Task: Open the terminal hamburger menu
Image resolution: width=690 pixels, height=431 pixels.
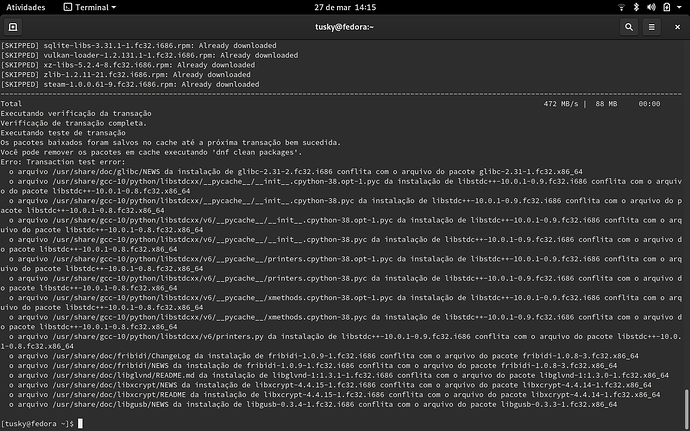Action: pyautogui.click(x=650, y=27)
